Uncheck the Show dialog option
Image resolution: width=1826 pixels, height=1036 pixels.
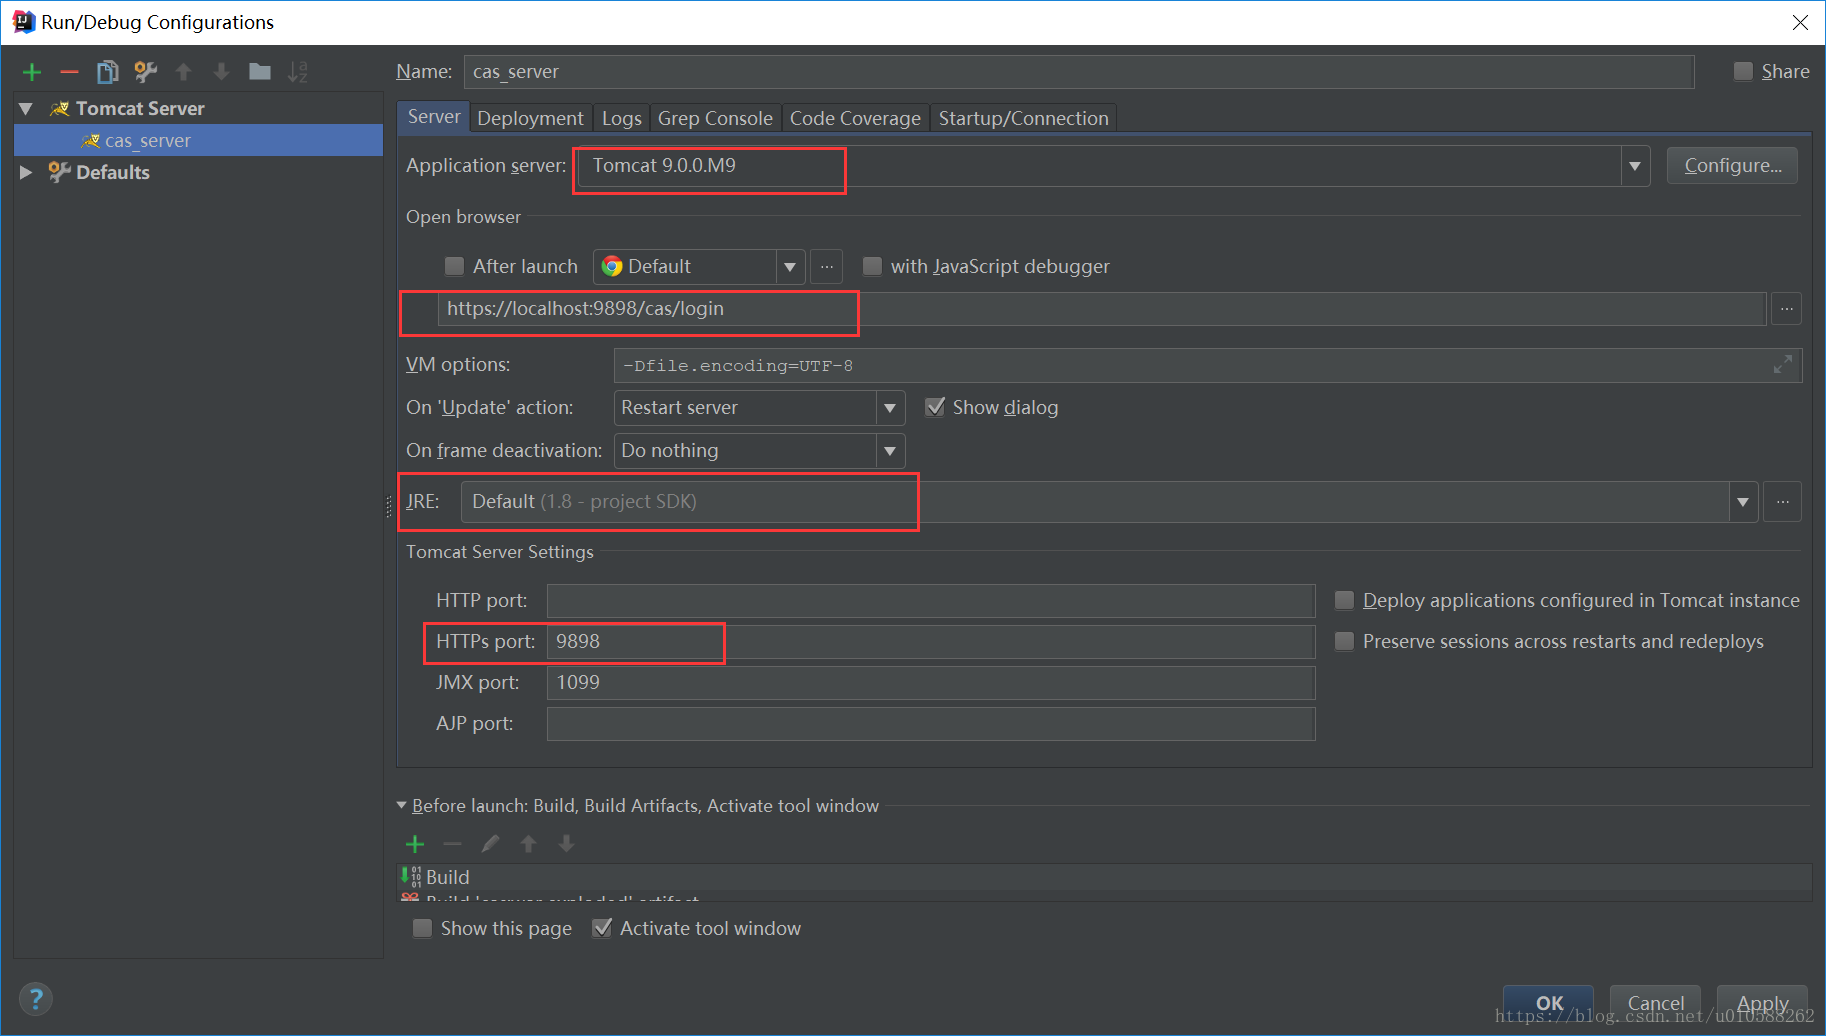pyautogui.click(x=934, y=407)
